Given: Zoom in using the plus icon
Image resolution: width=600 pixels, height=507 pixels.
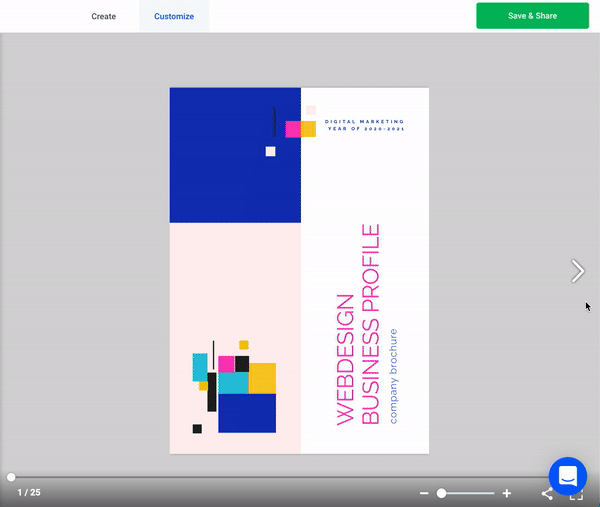Looking at the screenshot, I should tap(507, 493).
